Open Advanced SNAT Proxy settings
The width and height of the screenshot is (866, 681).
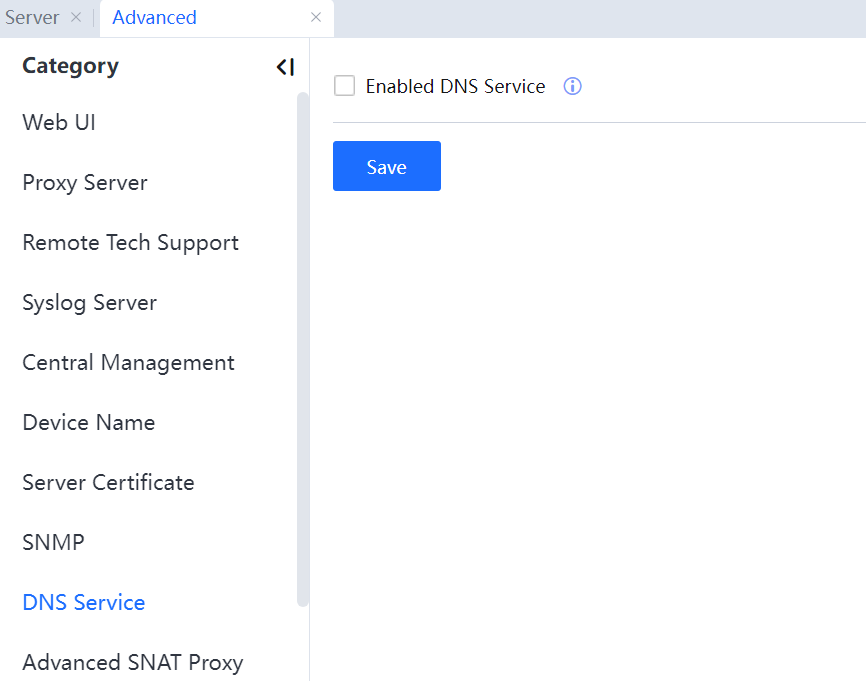132,662
